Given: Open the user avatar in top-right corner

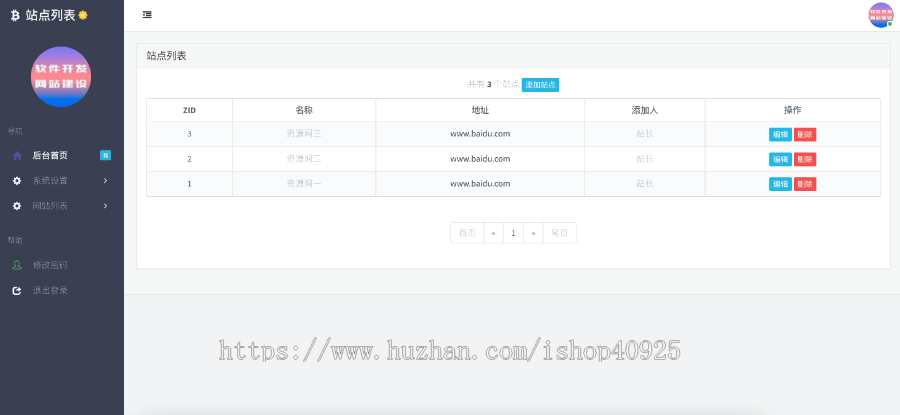Looking at the screenshot, I should [x=880, y=15].
